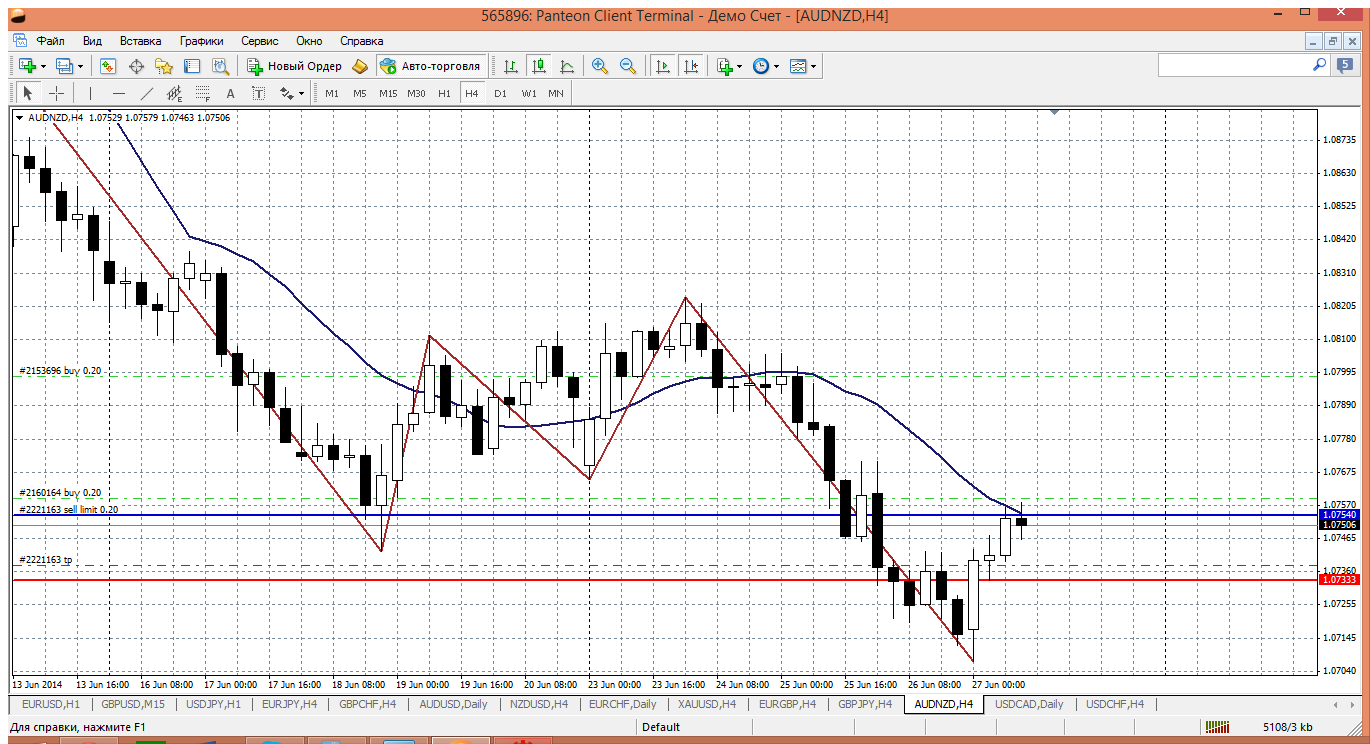Select the blue 1.07540 sell limit price label
Image resolution: width=1370 pixels, height=744 pixels.
click(1339, 514)
